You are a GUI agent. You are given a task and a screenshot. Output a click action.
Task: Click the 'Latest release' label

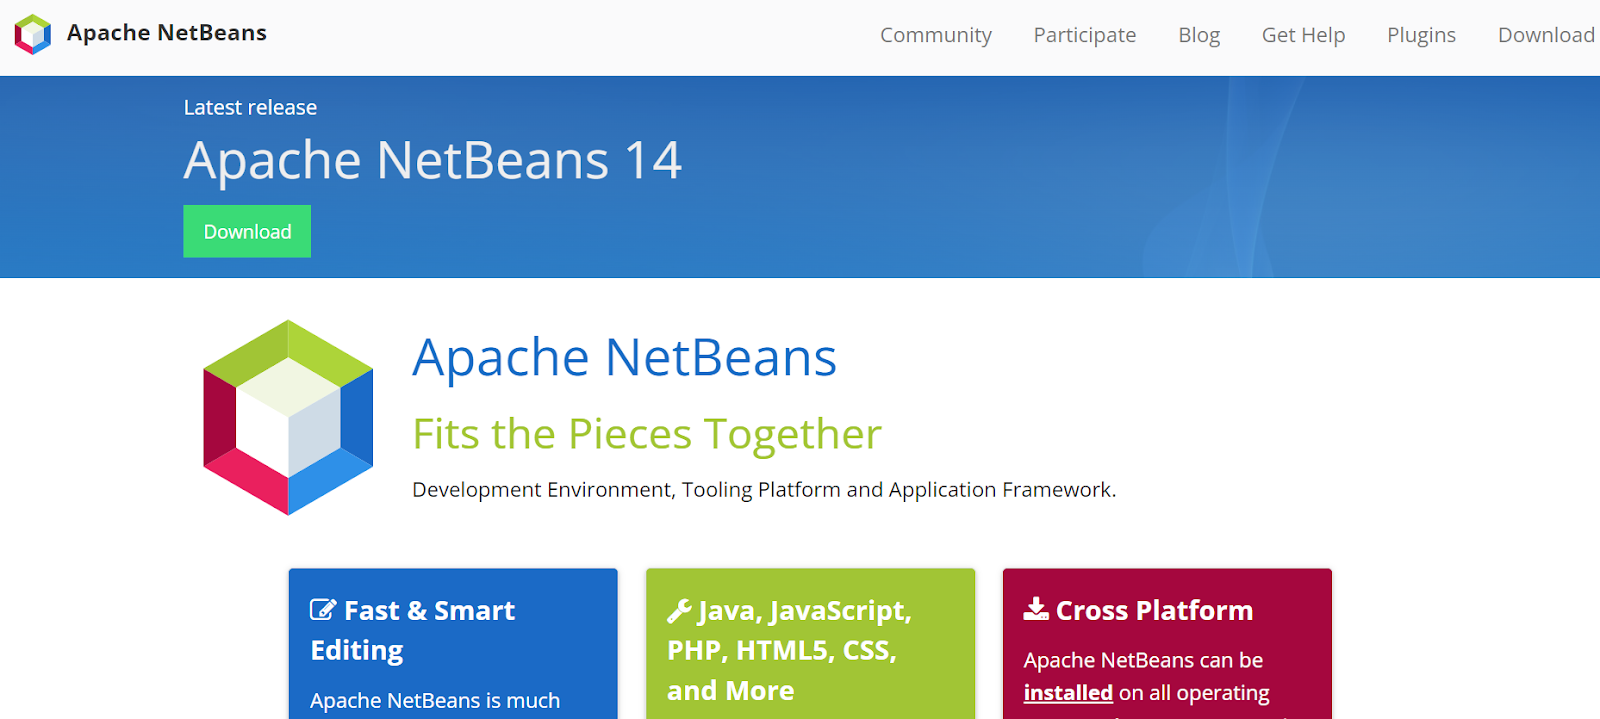click(250, 107)
